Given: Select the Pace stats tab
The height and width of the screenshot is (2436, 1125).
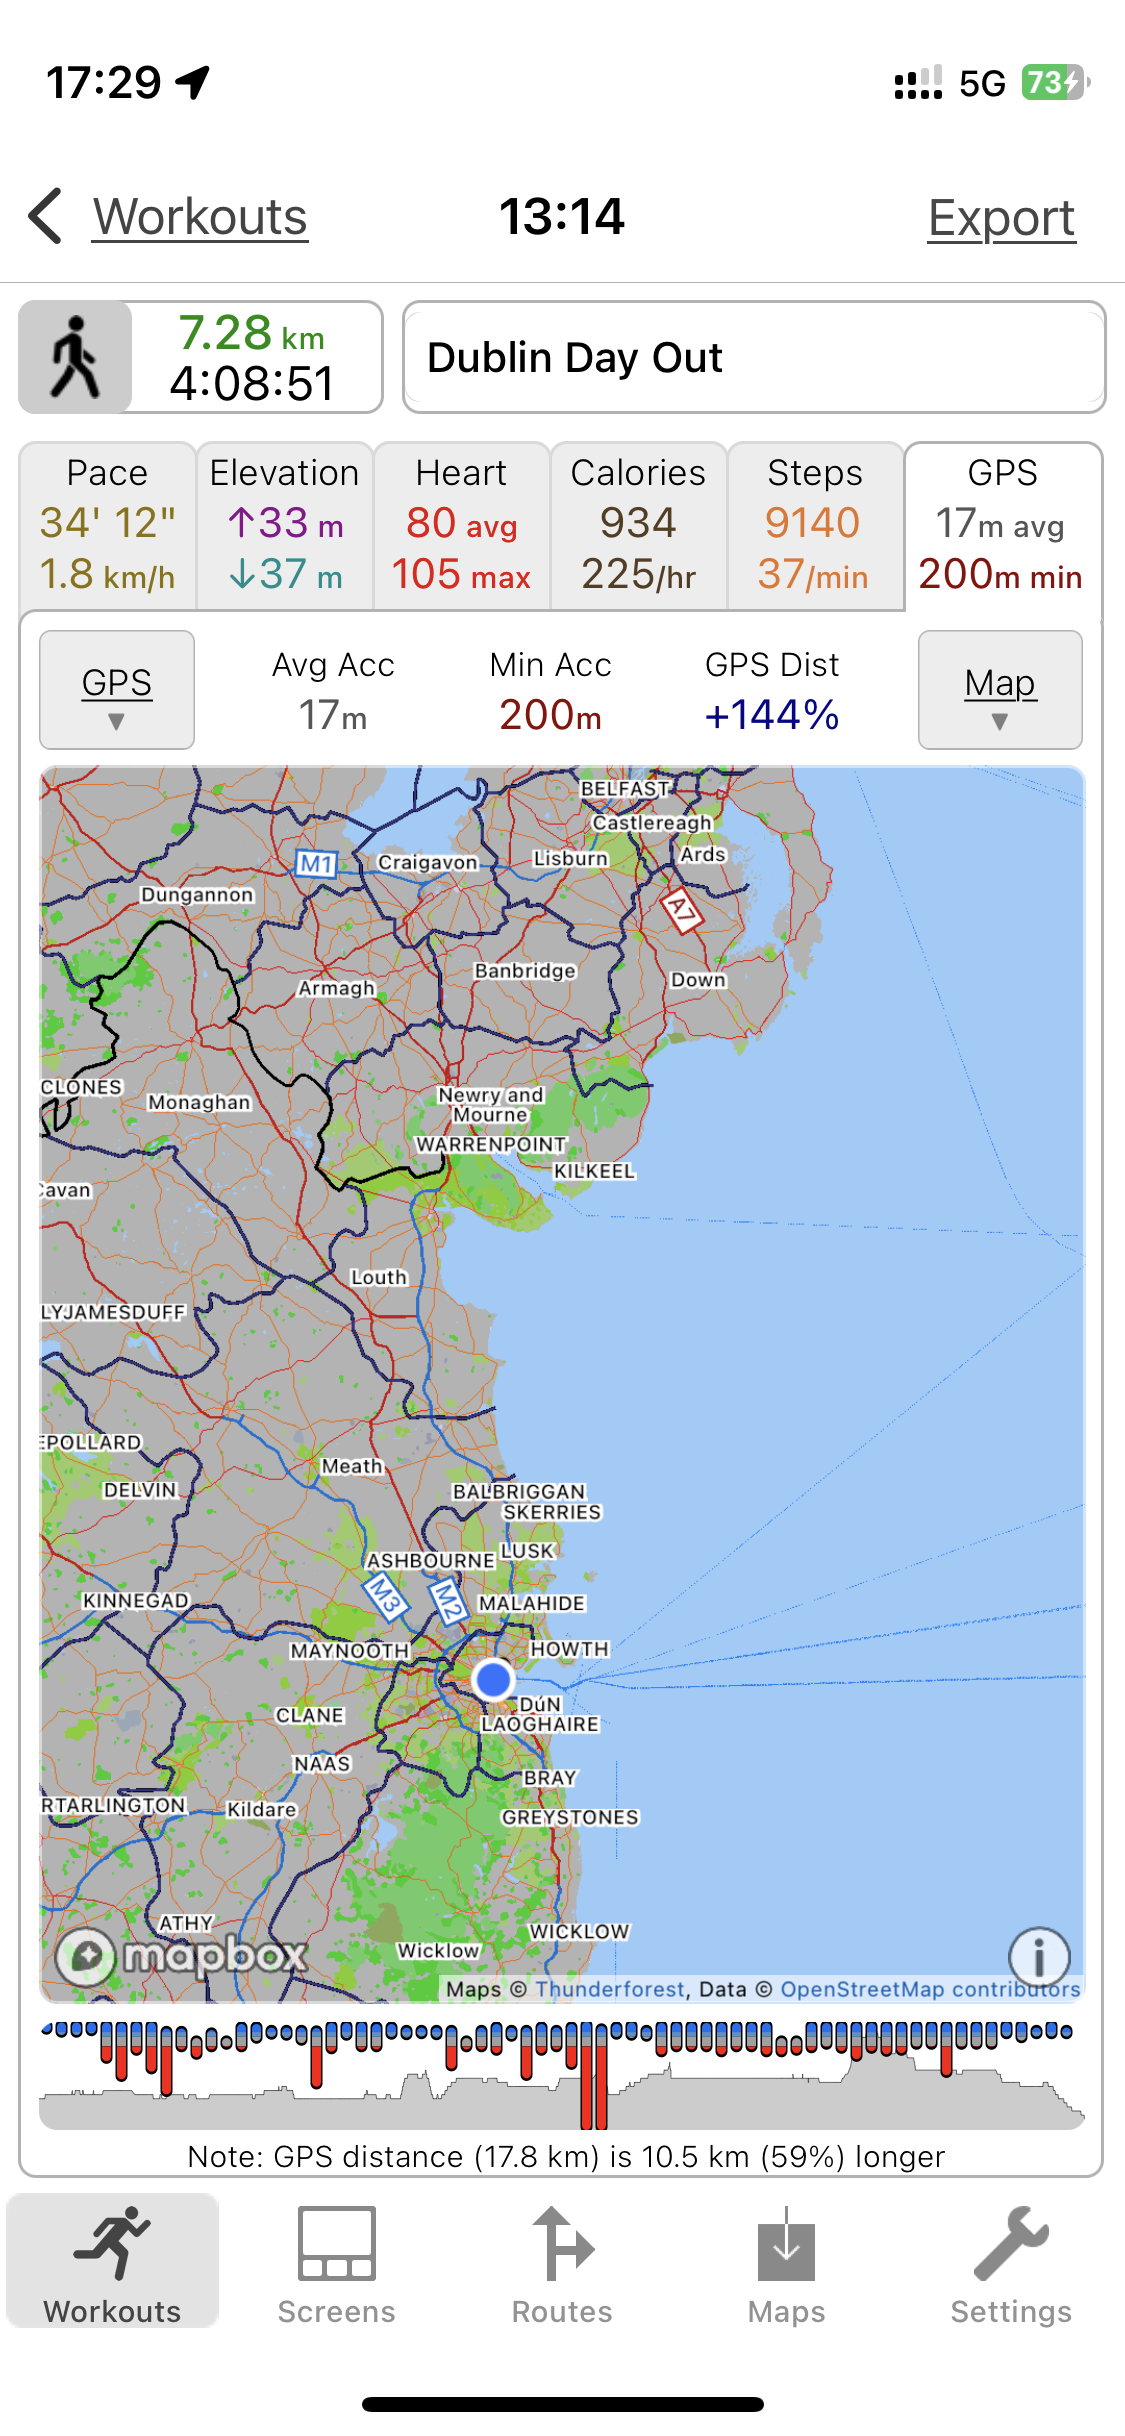Looking at the screenshot, I should (x=108, y=525).
